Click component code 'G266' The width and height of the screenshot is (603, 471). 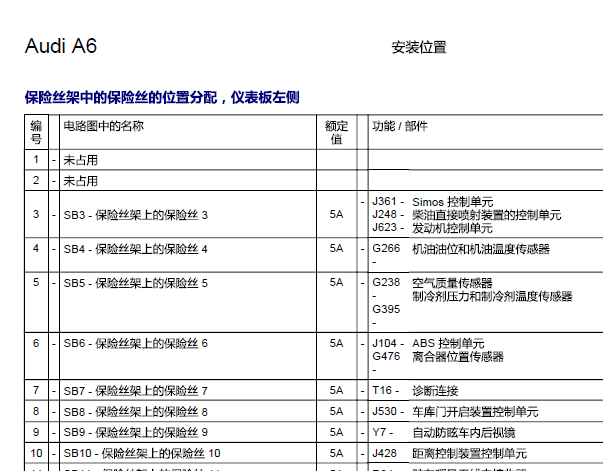(x=386, y=248)
